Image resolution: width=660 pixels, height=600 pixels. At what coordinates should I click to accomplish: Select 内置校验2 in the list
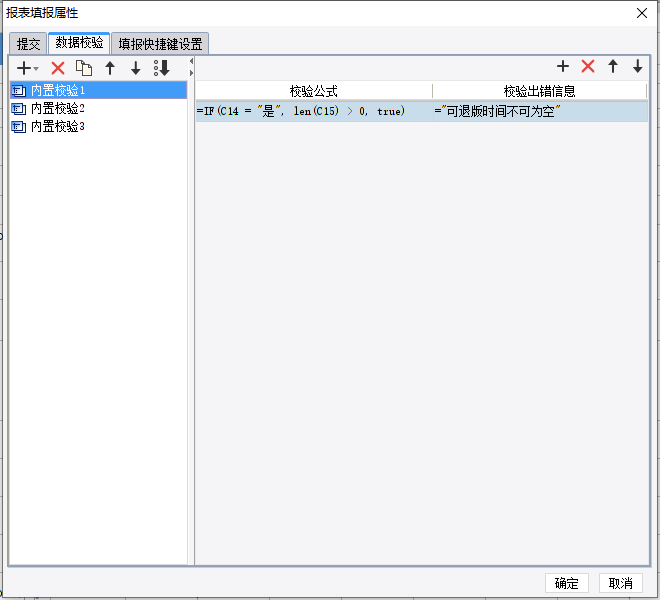pos(98,108)
